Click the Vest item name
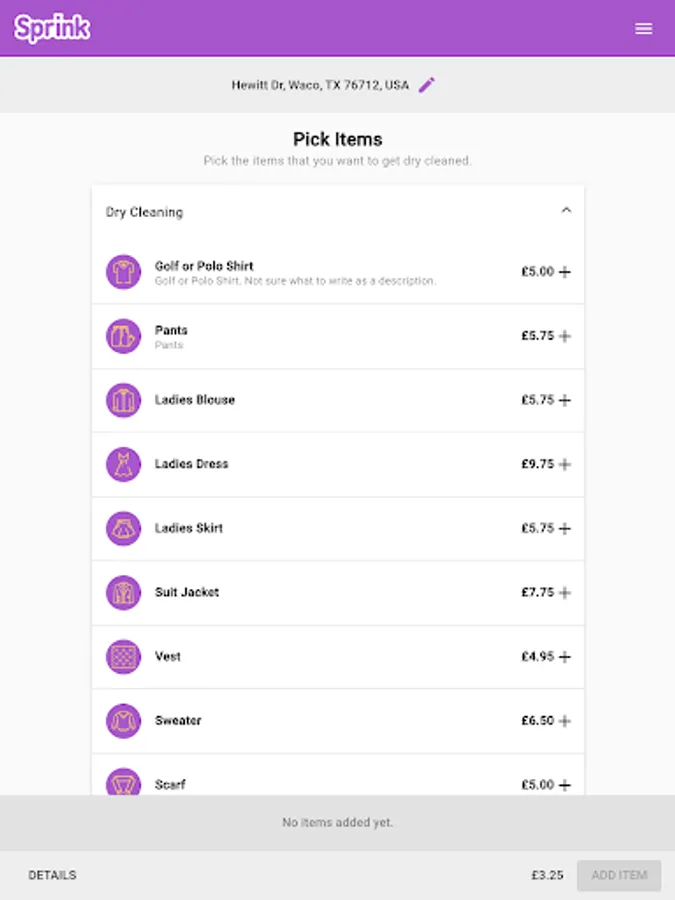The height and width of the screenshot is (900, 675). pos(168,657)
